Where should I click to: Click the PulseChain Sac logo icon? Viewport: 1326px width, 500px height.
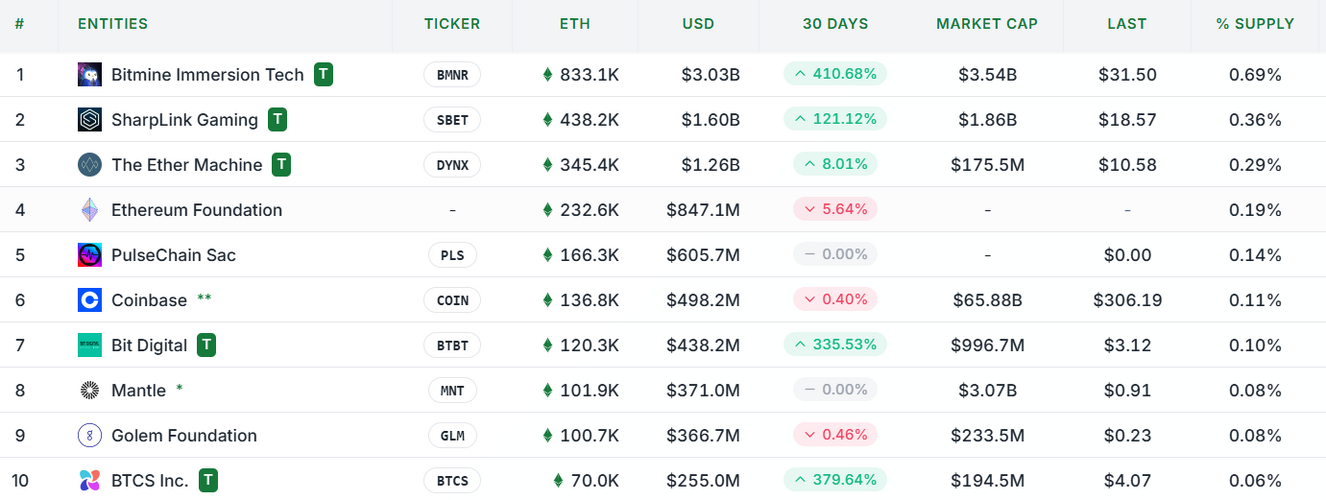coord(90,255)
